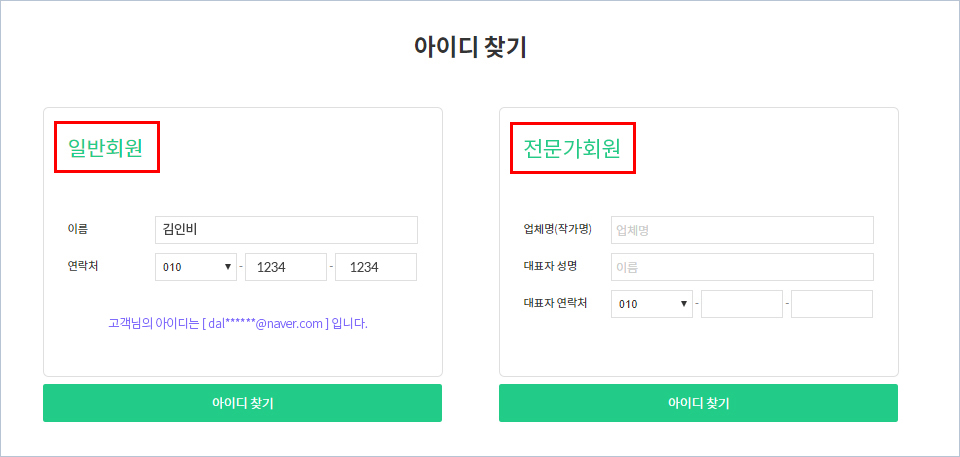Click the 대표자 연락처 label
The height and width of the screenshot is (457, 960).
555,303
